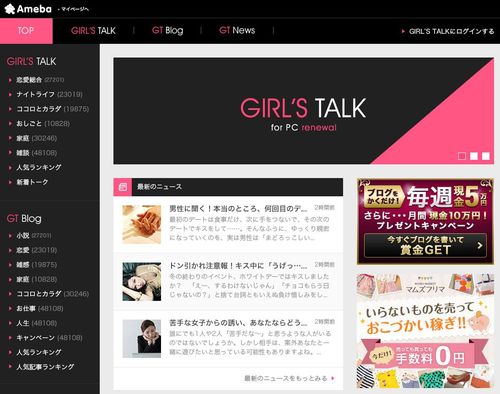Open article 苦手な女子からの誘い
The height and width of the screenshot is (394, 500).
pos(238,323)
